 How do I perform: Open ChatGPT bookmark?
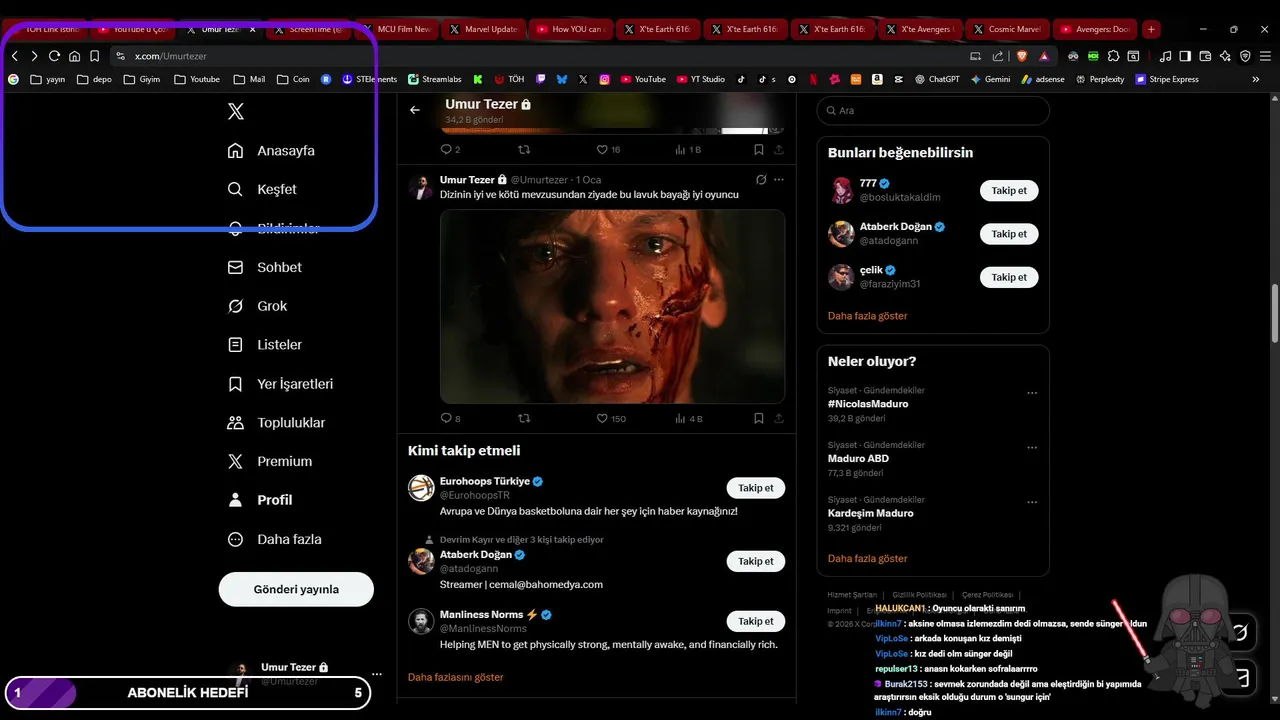coord(938,79)
